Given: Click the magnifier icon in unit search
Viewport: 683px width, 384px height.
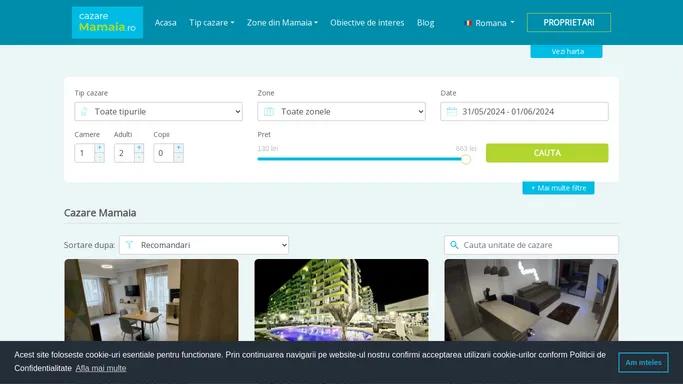Looking at the screenshot, I should pos(454,245).
